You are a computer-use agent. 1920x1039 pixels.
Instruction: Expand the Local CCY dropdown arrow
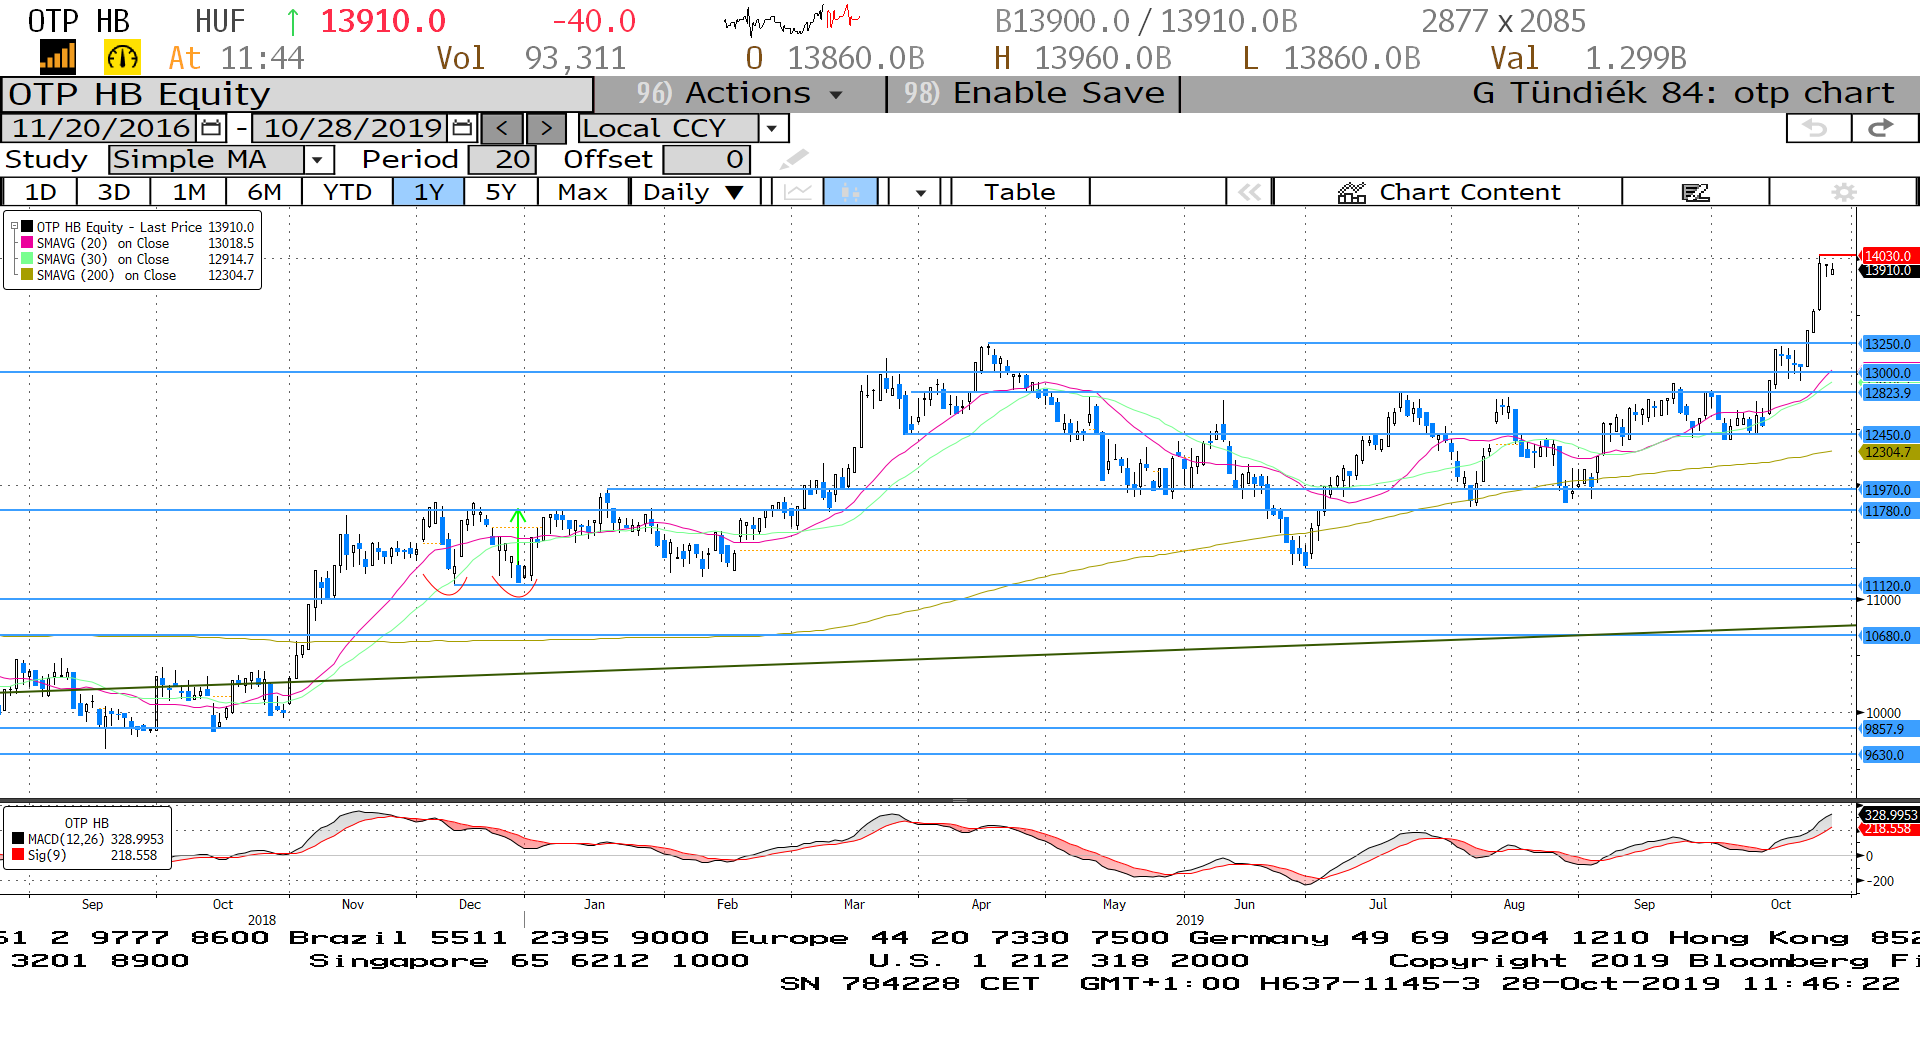[772, 128]
